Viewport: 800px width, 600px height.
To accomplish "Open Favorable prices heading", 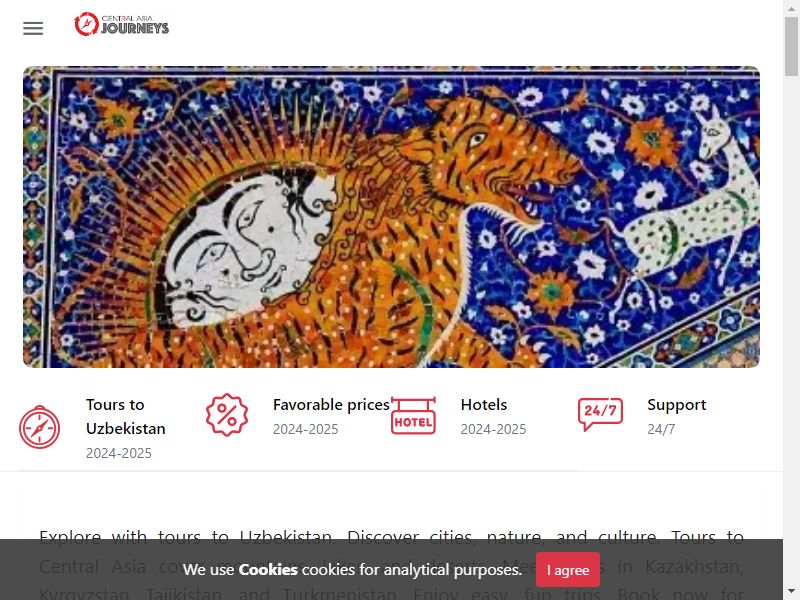I will pos(331,405).
